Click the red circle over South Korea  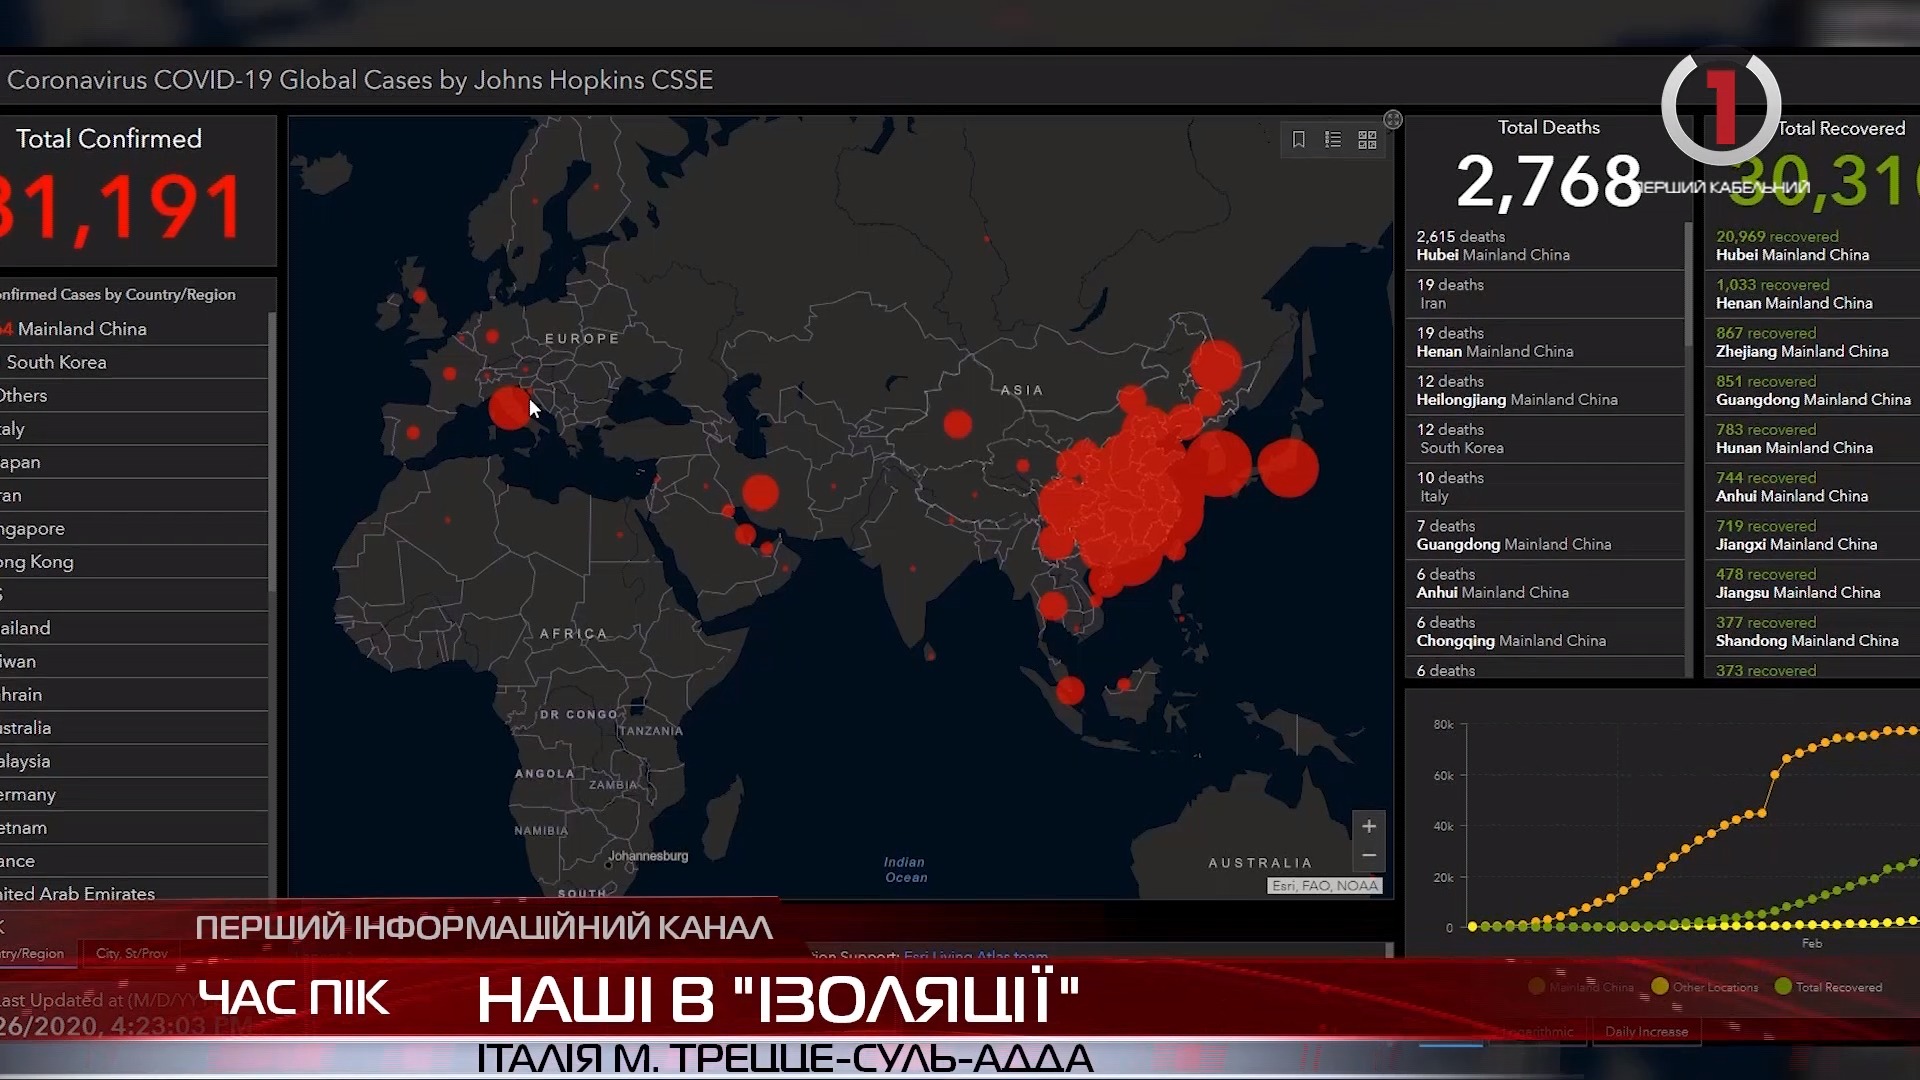coord(1218,463)
